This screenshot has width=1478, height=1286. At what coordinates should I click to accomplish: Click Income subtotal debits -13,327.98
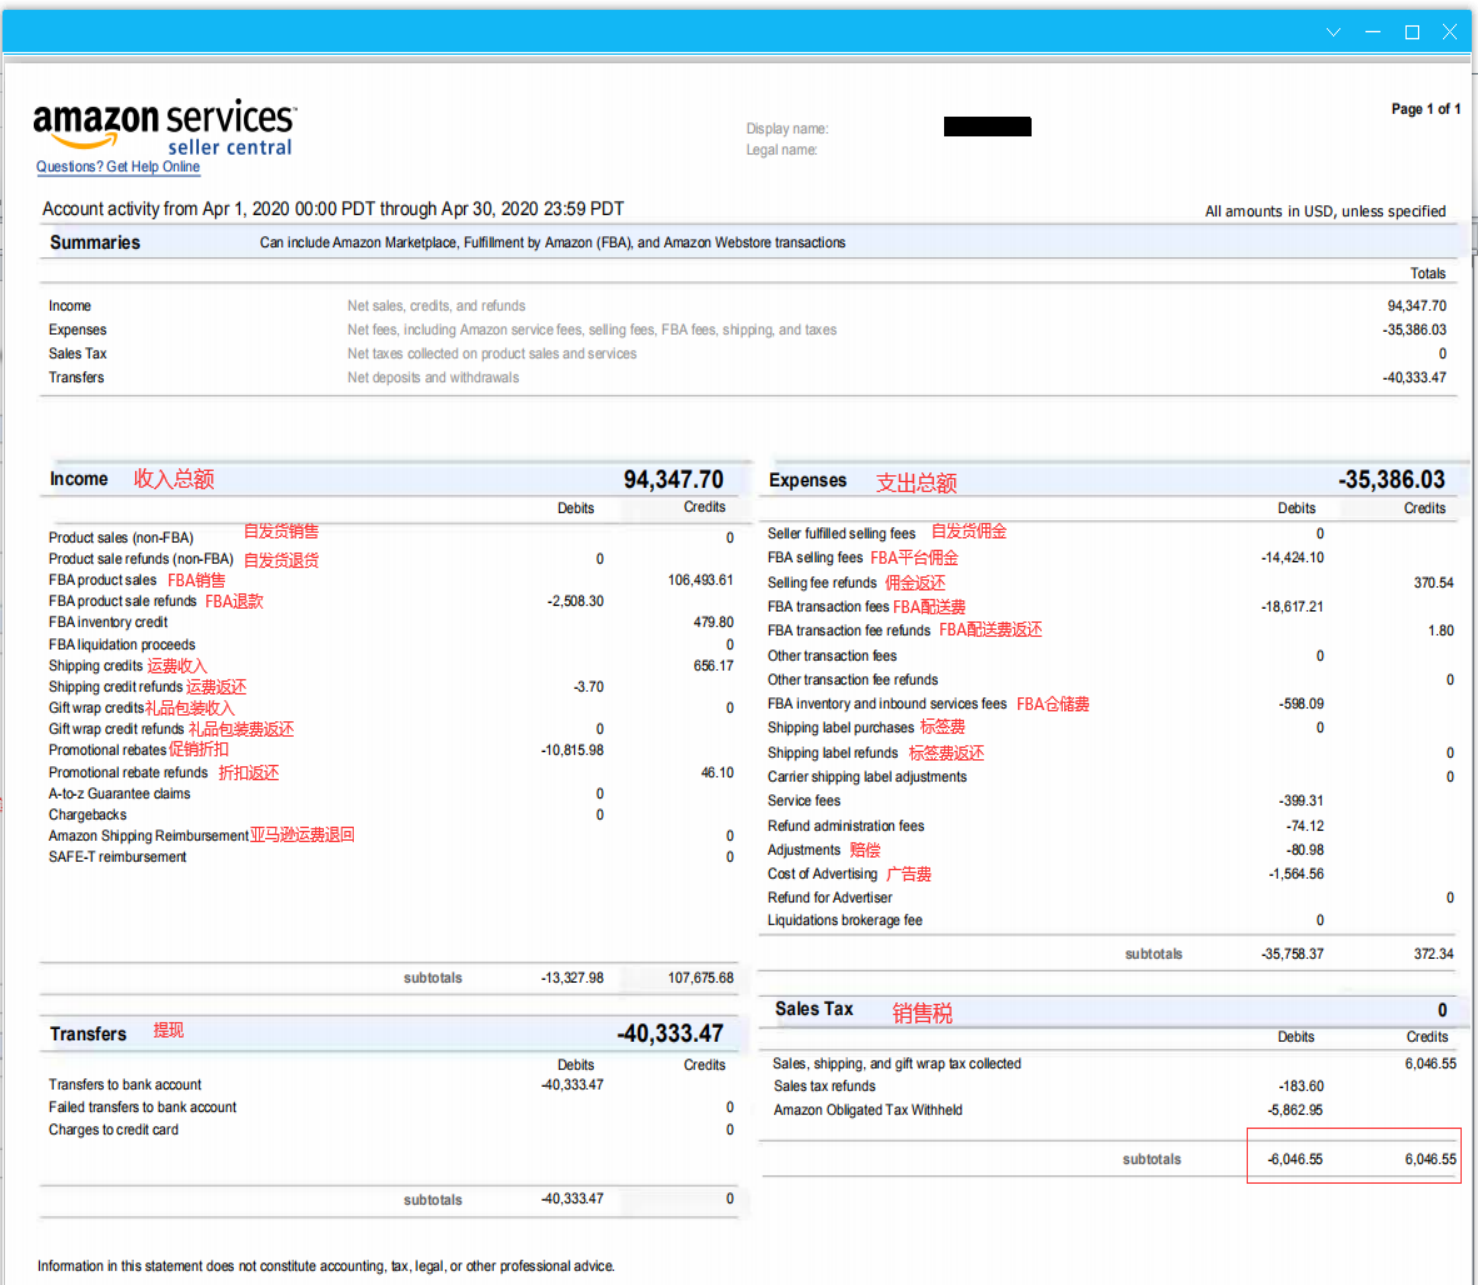pyautogui.click(x=572, y=978)
